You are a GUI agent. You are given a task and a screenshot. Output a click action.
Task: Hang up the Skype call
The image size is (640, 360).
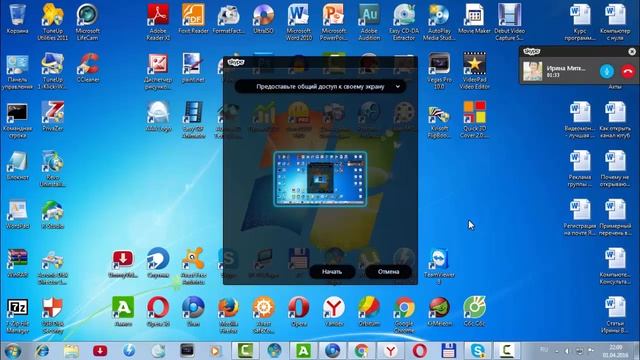click(628, 71)
